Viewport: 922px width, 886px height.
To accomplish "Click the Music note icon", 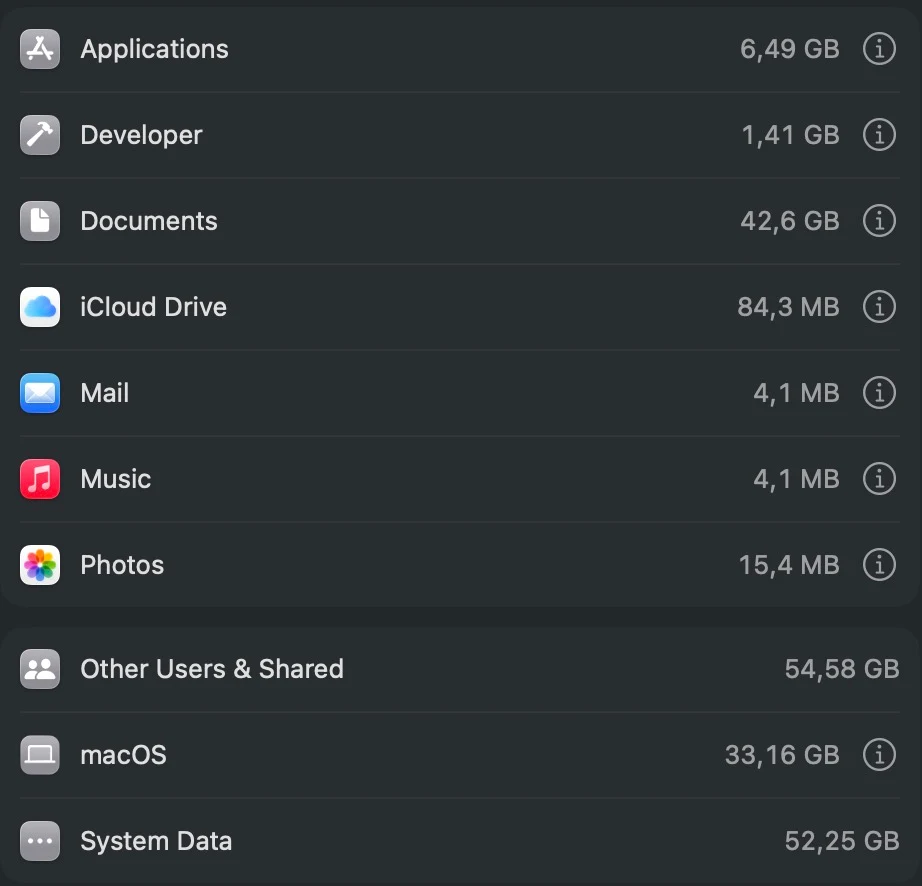I will [40, 479].
